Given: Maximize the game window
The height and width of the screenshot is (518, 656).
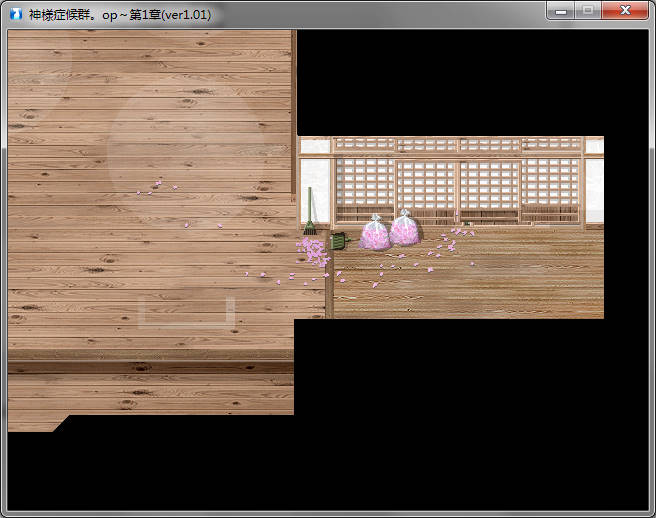Looking at the screenshot, I should (587, 11).
